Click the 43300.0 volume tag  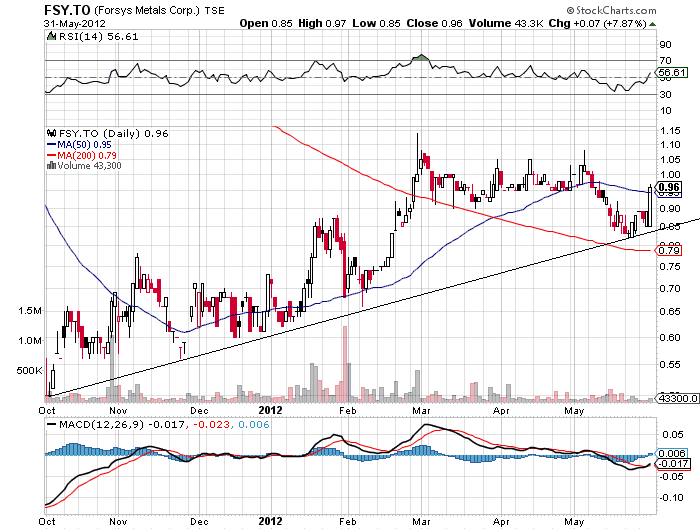(677, 398)
